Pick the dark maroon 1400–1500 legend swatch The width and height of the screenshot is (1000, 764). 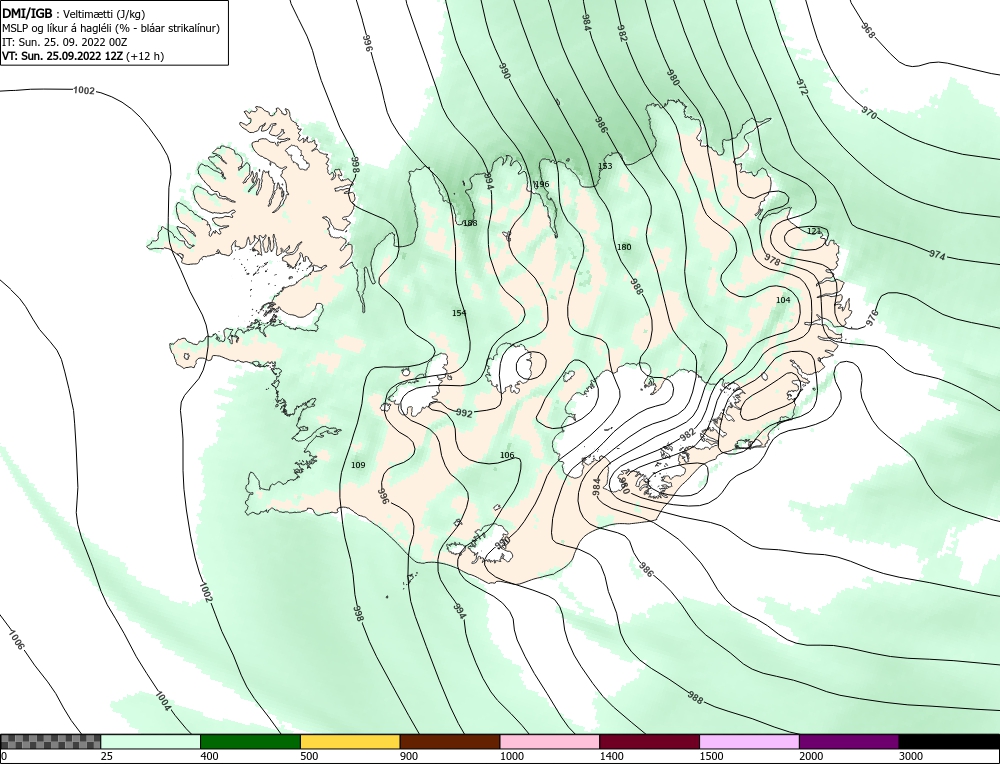click(649, 741)
